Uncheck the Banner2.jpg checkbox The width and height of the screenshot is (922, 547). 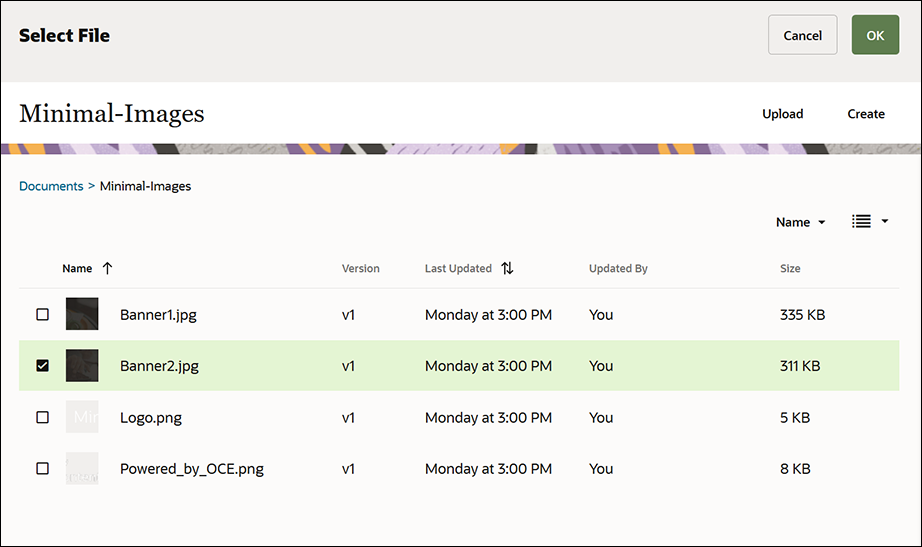click(42, 366)
